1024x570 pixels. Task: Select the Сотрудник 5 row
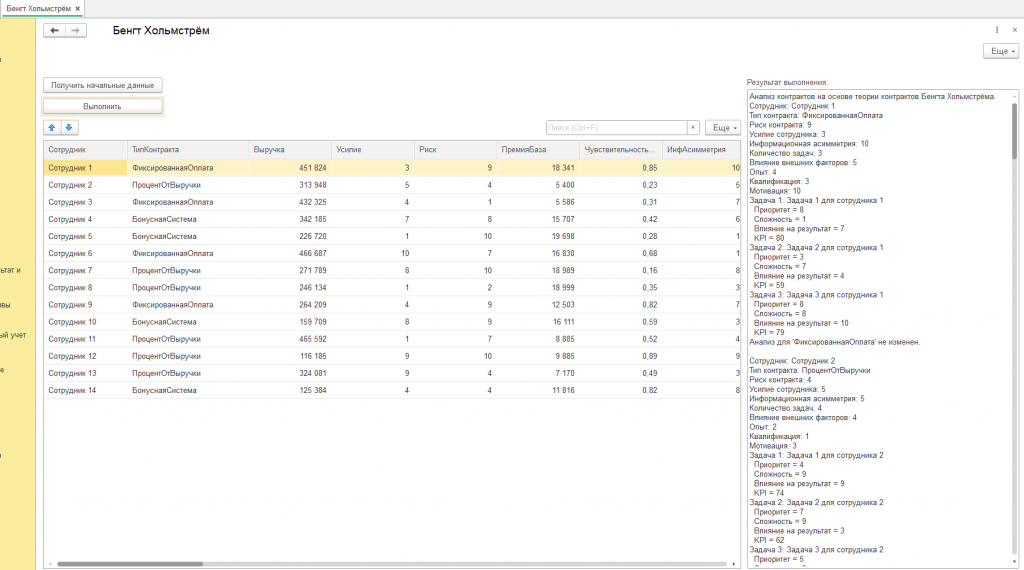pyautogui.click(x=392, y=236)
